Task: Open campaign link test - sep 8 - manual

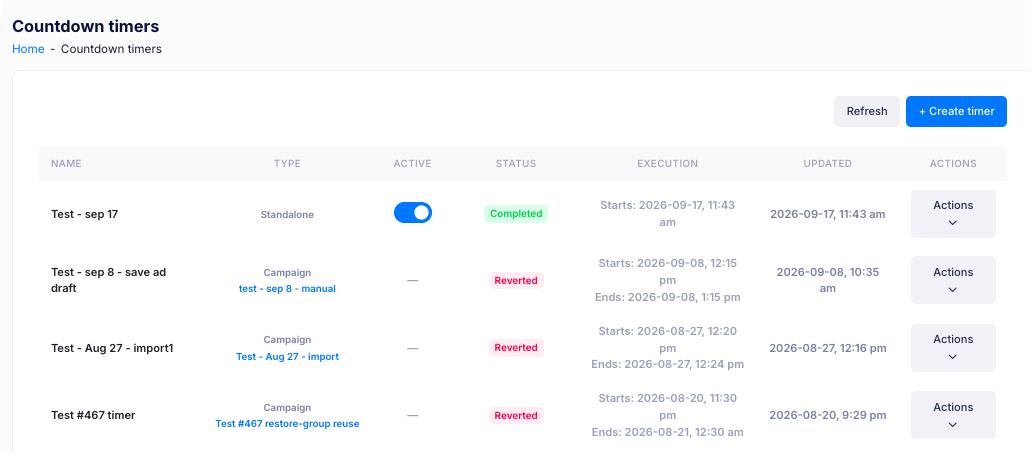Action: [287, 289]
